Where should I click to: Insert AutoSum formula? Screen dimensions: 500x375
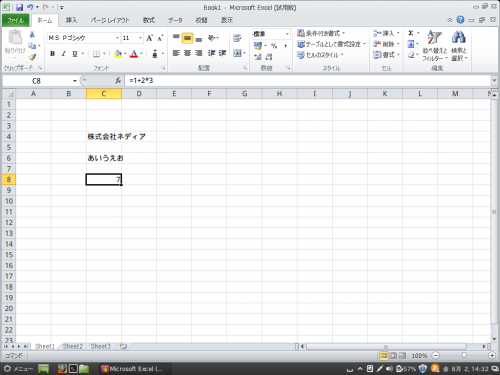point(411,33)
